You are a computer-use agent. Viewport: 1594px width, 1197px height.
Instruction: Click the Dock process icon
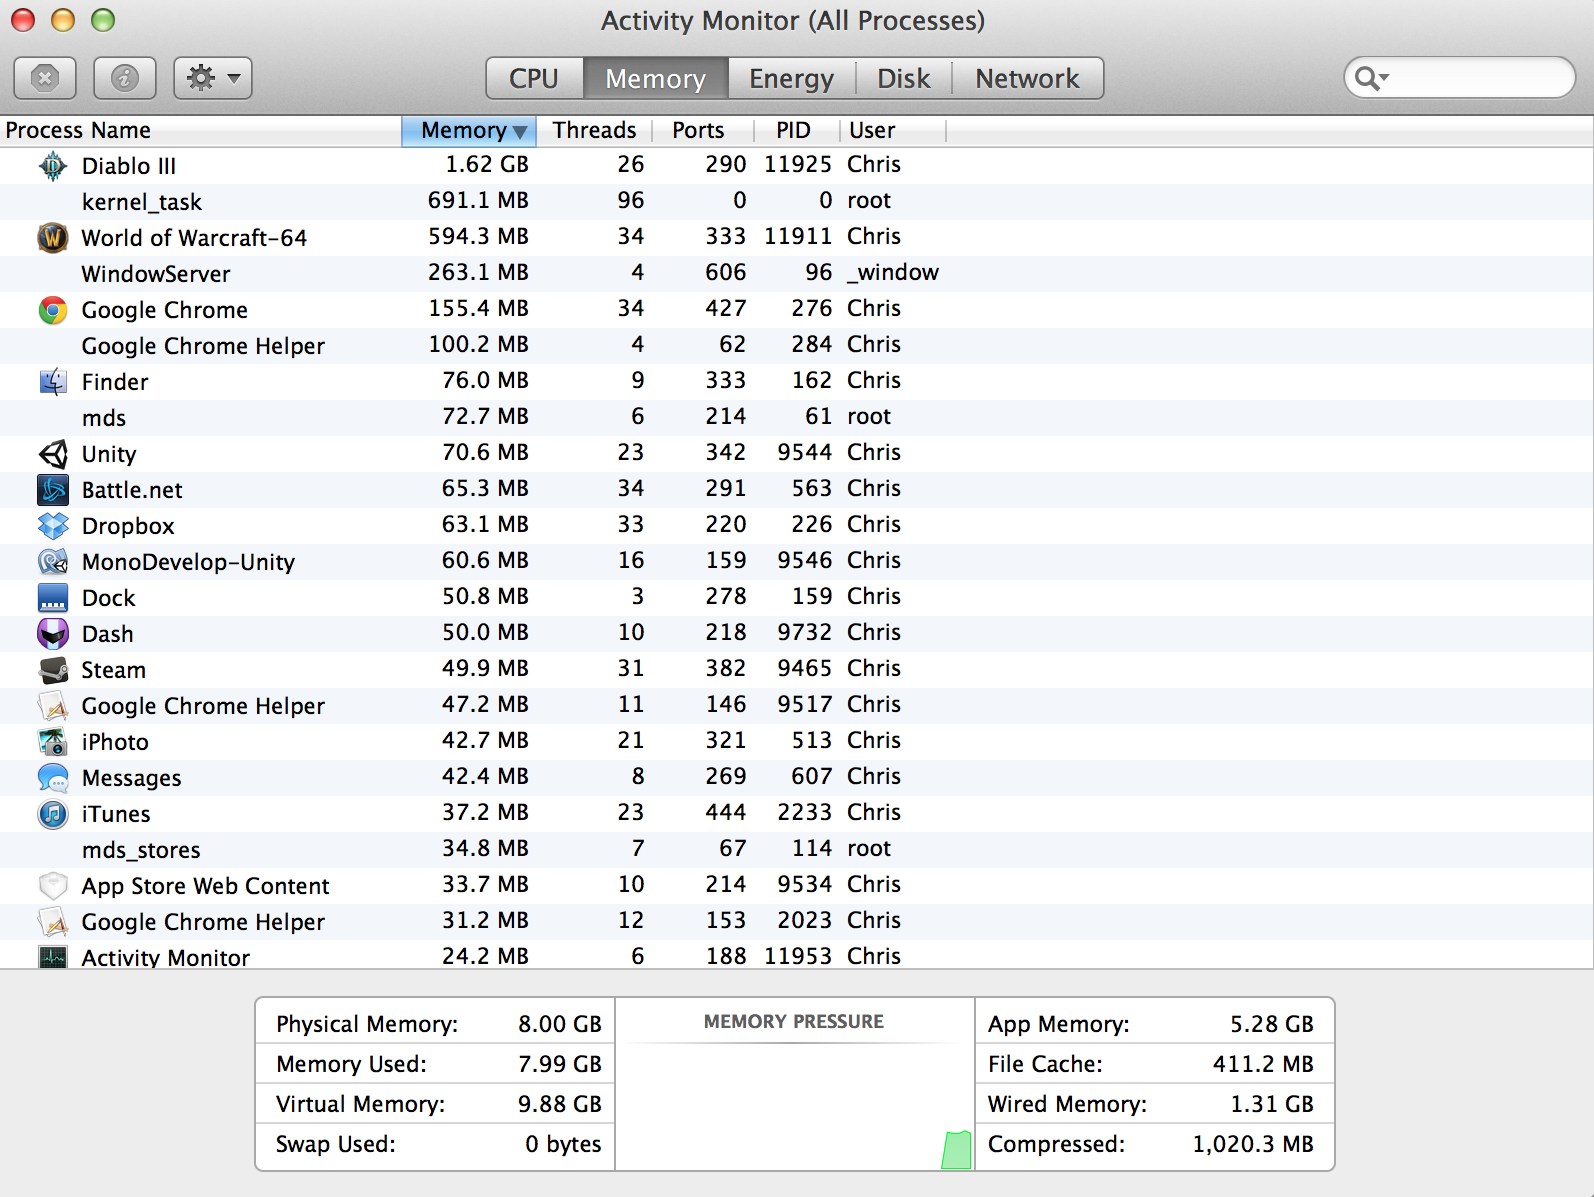click(53, 597)
